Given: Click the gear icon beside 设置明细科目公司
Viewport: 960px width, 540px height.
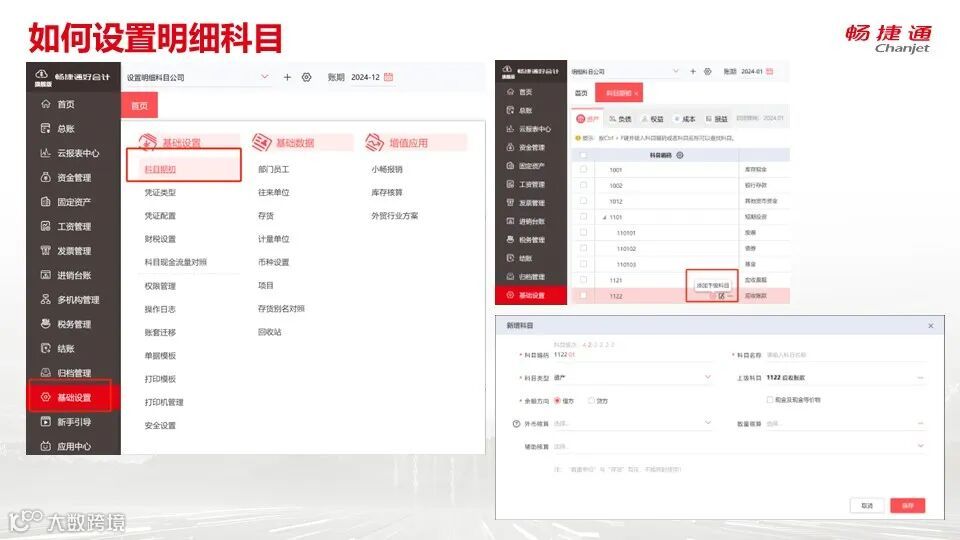Looking at the screenshot, I should click(307, 77).
